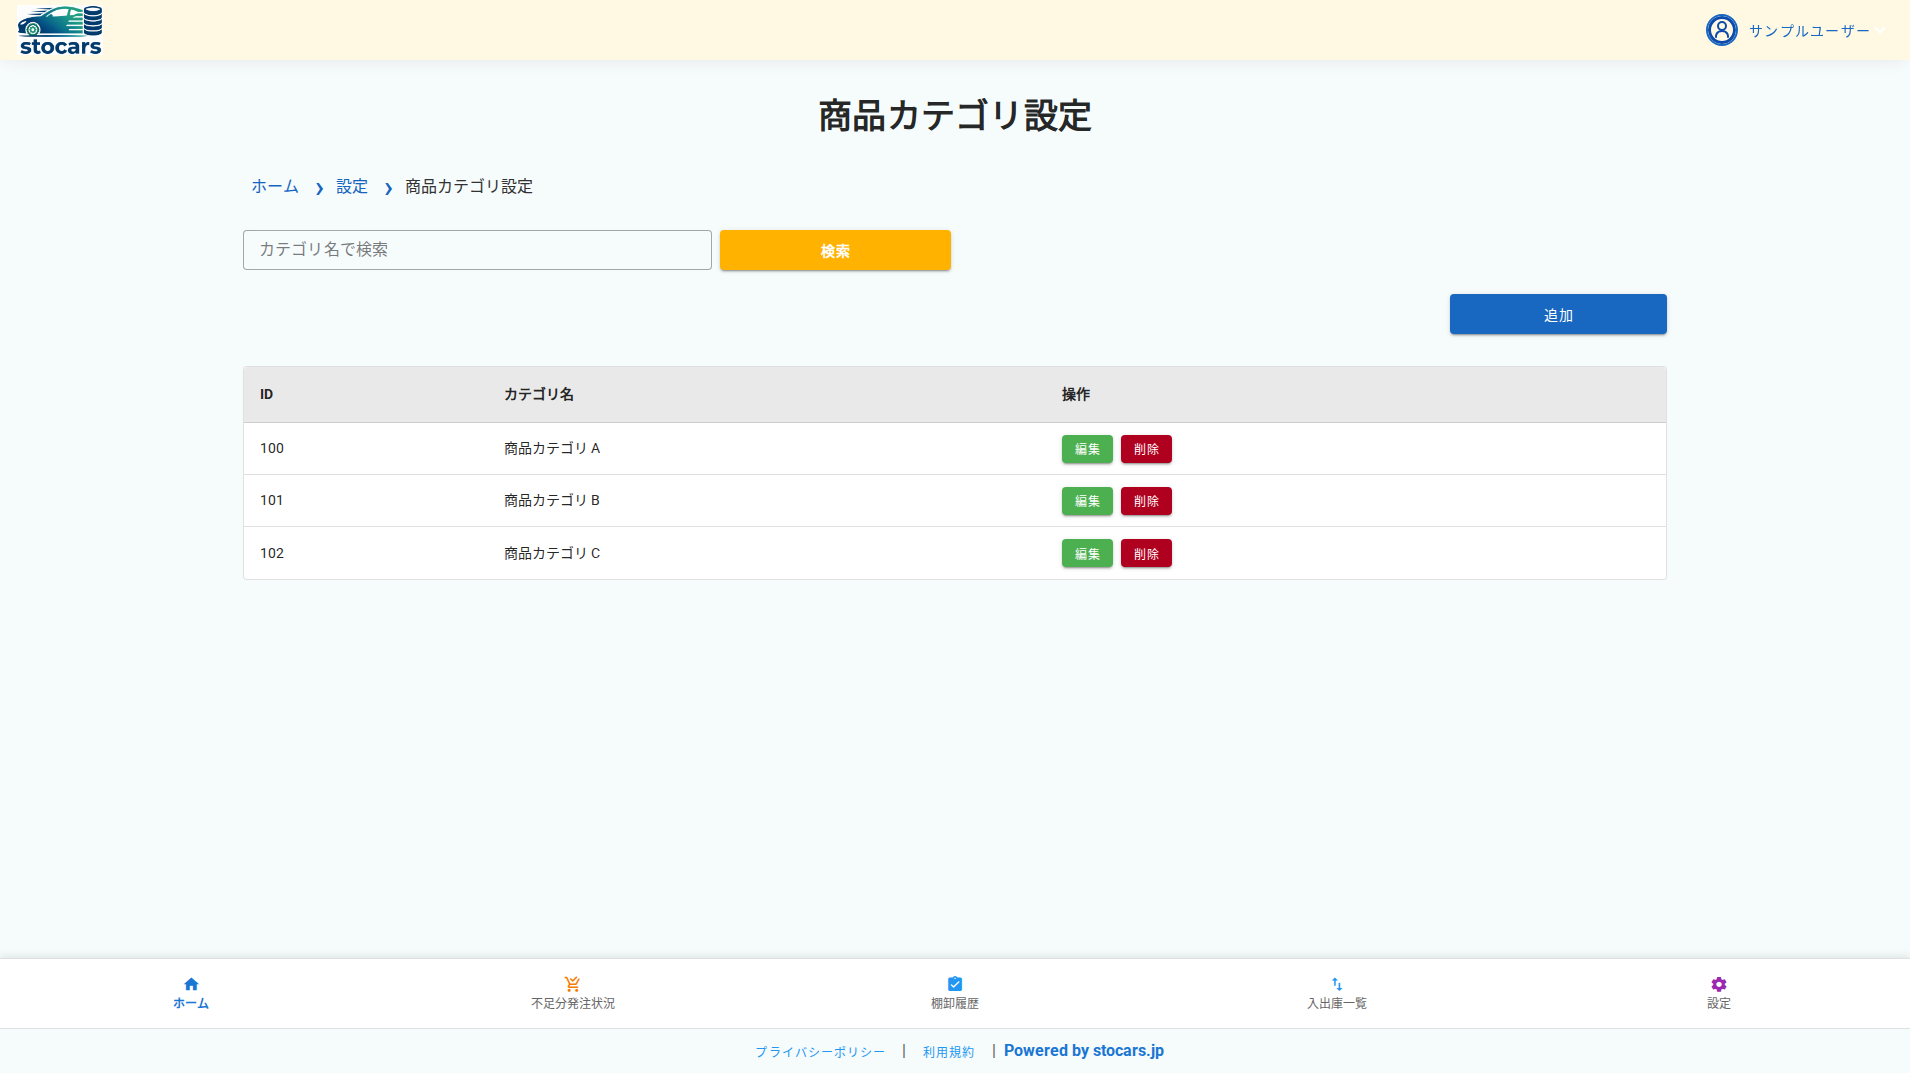
Task: Delete 商品カテゴリ A with 削除 button
Action: click(1146, 449)
